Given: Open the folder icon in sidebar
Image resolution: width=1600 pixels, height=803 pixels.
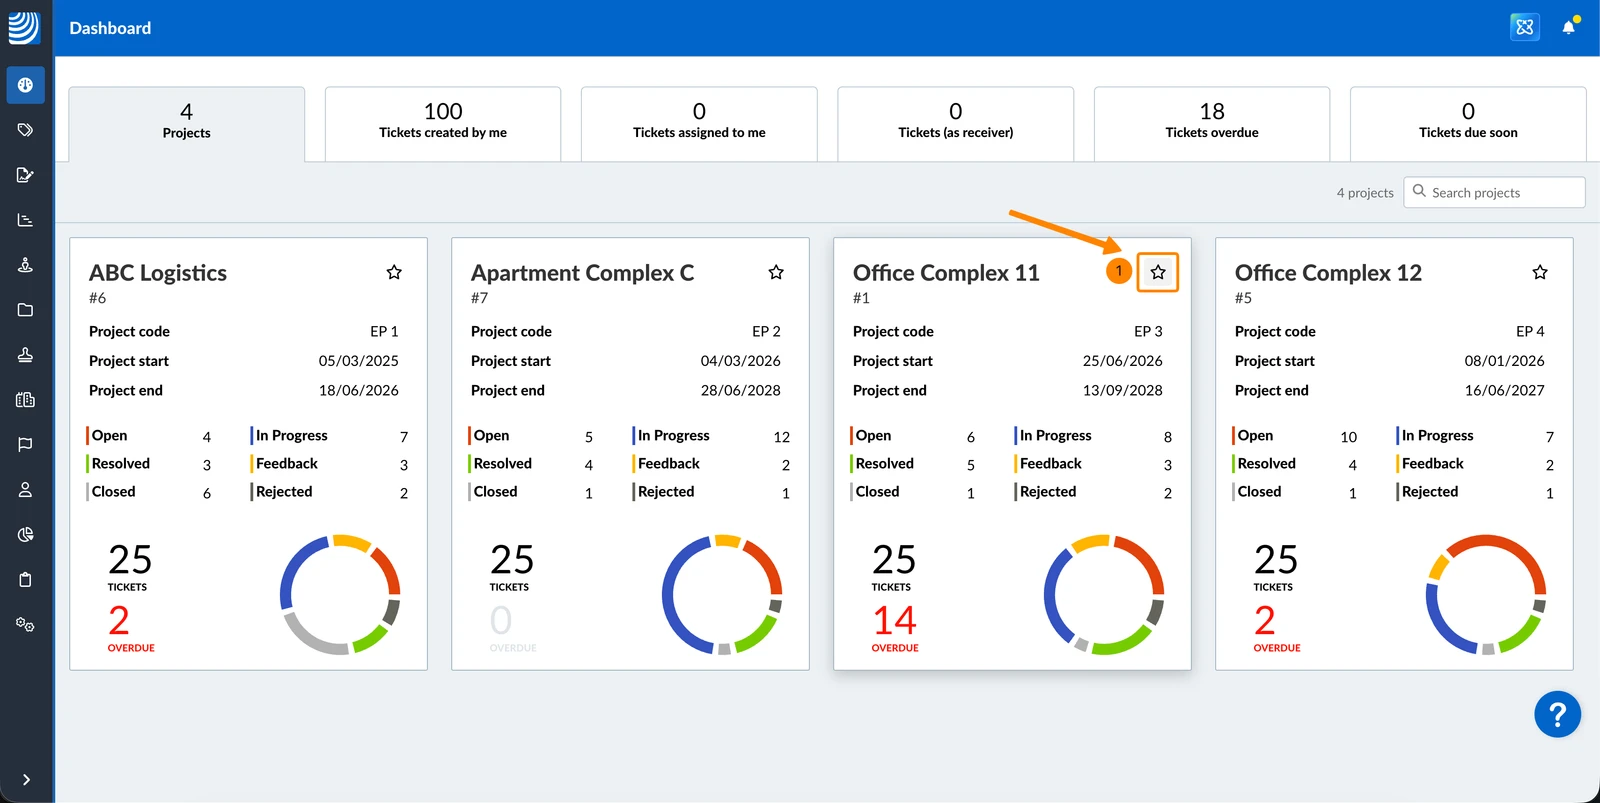Looking at the screenshot, I should tap(25, 310).
